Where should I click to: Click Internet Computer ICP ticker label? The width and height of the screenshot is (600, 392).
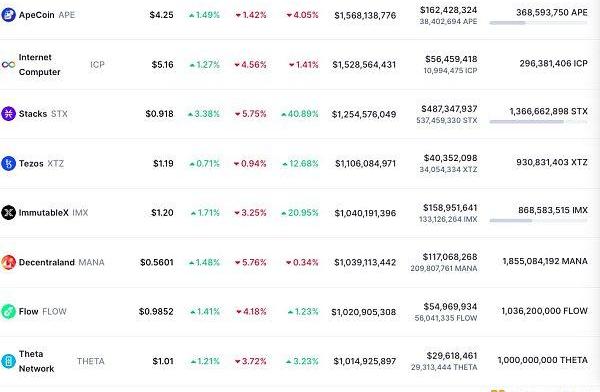(x=97, y=65)
